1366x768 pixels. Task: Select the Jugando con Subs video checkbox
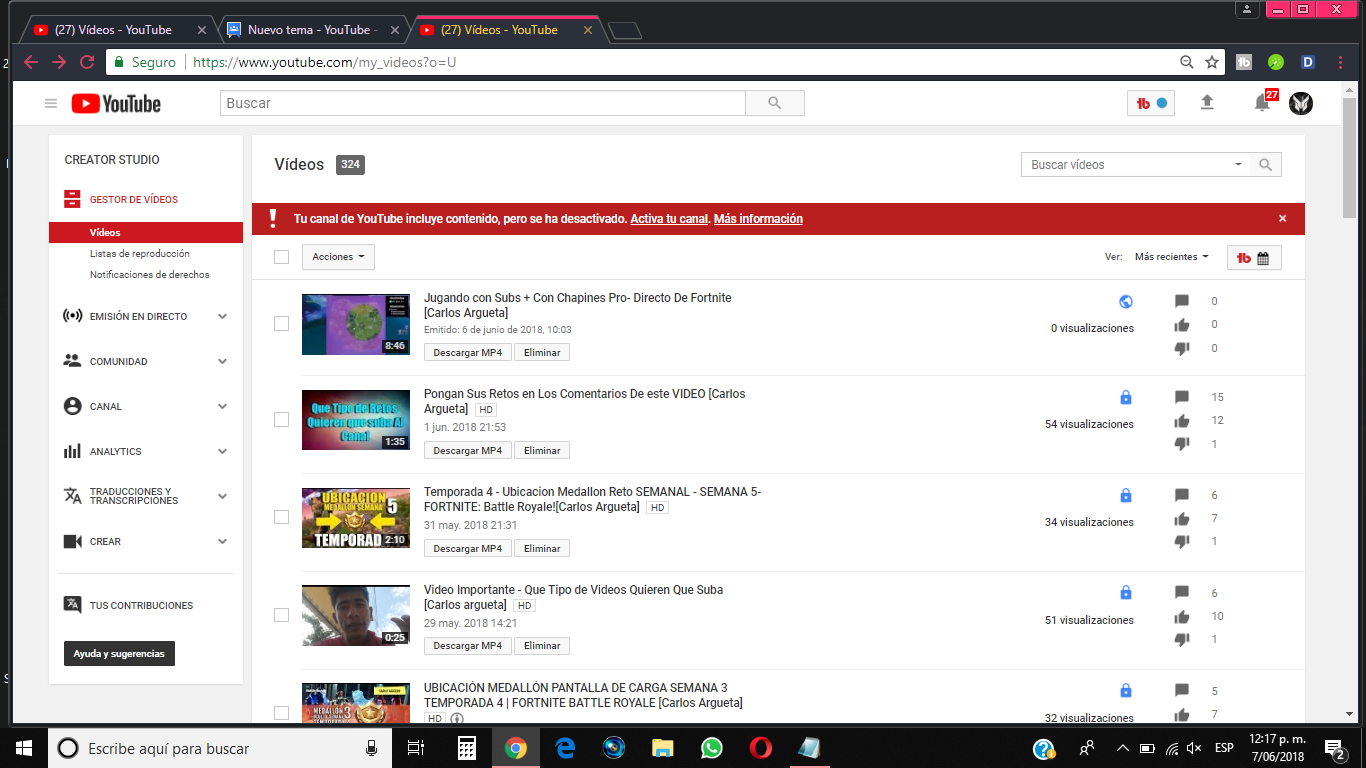click(282, 323)
